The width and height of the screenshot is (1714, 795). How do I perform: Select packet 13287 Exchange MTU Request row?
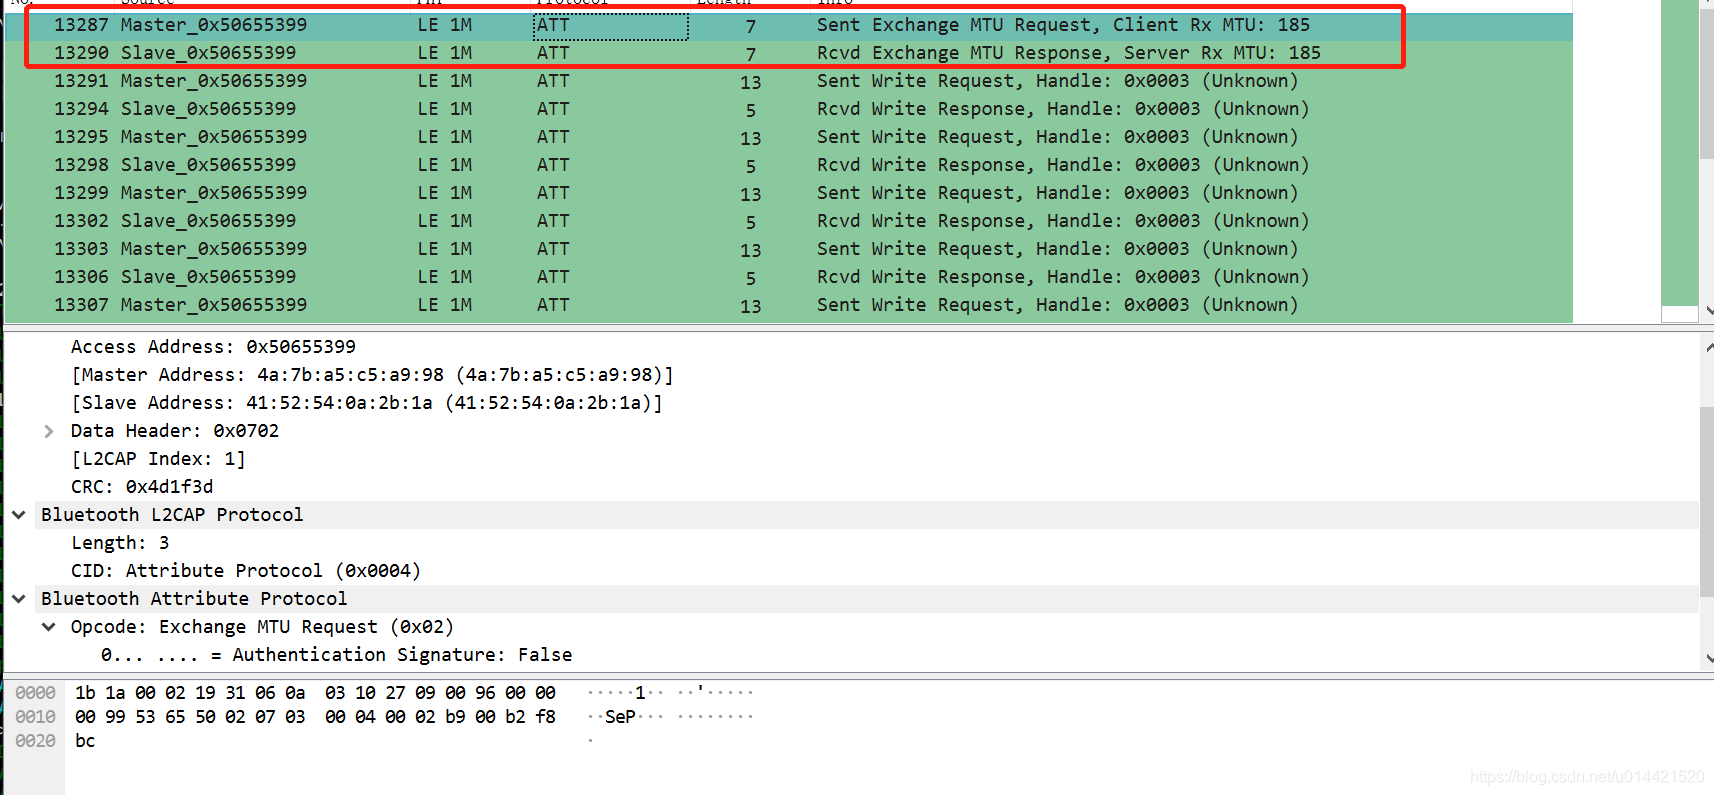point(788,26)
